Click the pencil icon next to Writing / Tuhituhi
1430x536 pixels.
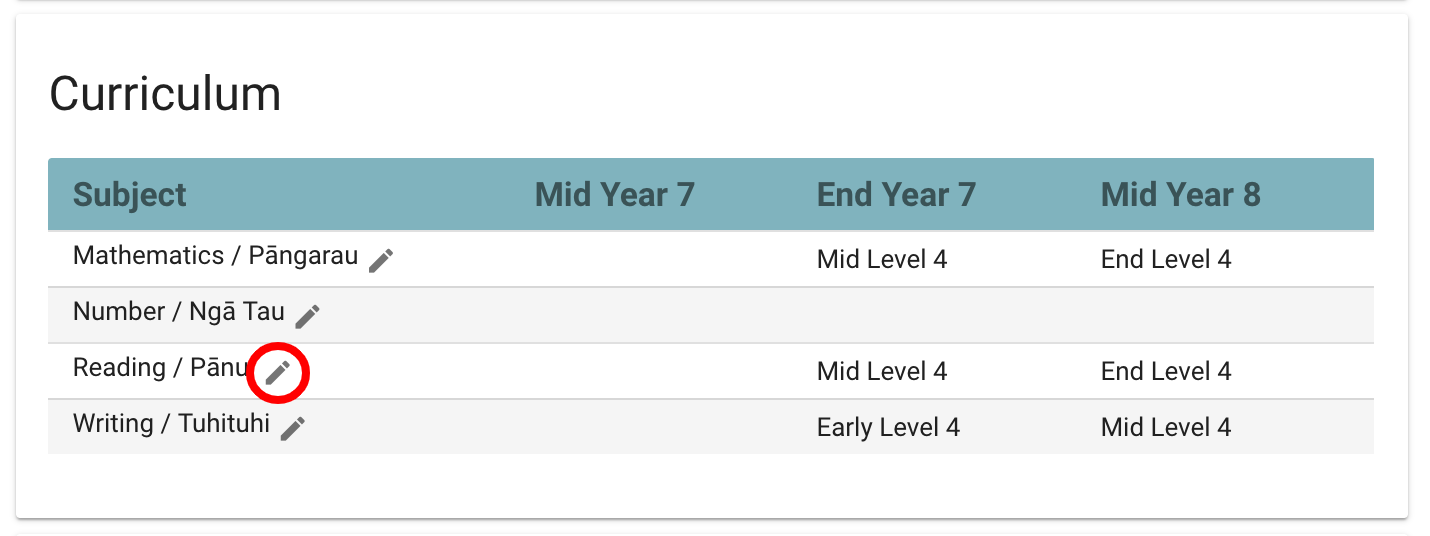point(292,428)
